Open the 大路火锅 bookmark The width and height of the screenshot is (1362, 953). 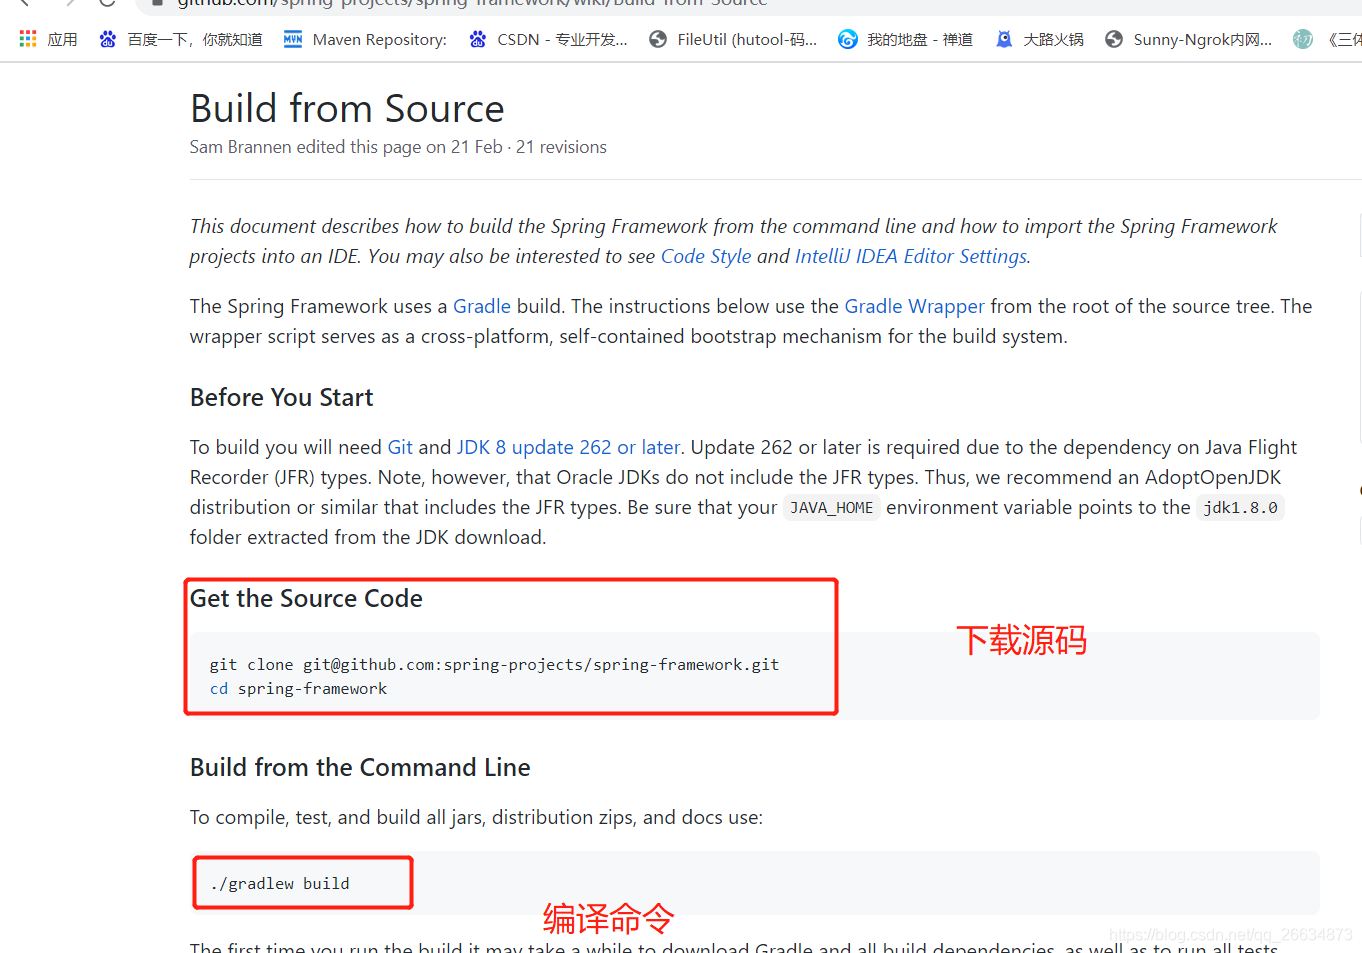point(1039,39)
